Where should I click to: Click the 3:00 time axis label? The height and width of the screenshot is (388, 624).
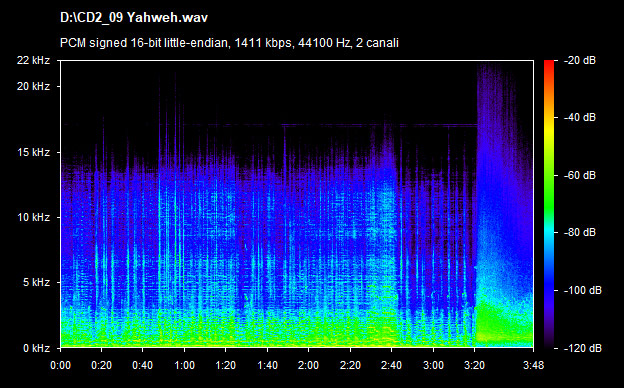point(433,365)
